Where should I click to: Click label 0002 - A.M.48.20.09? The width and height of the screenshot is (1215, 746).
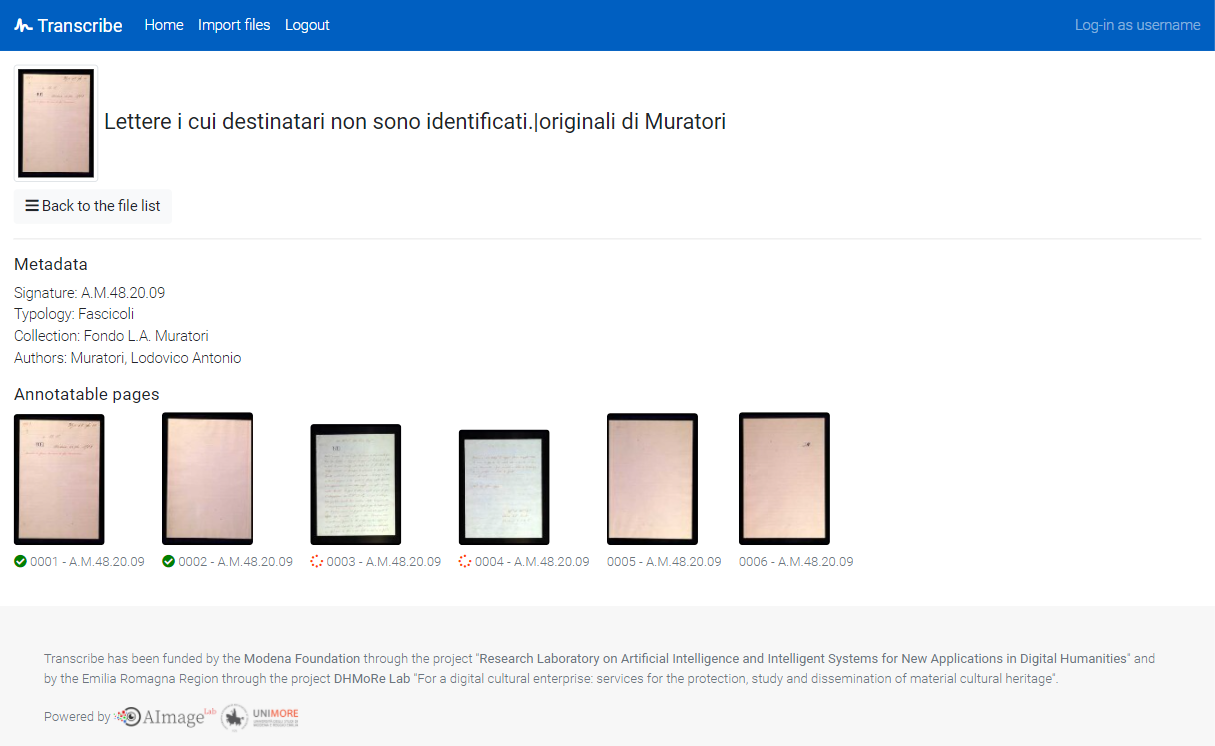[x=236, y=562]
